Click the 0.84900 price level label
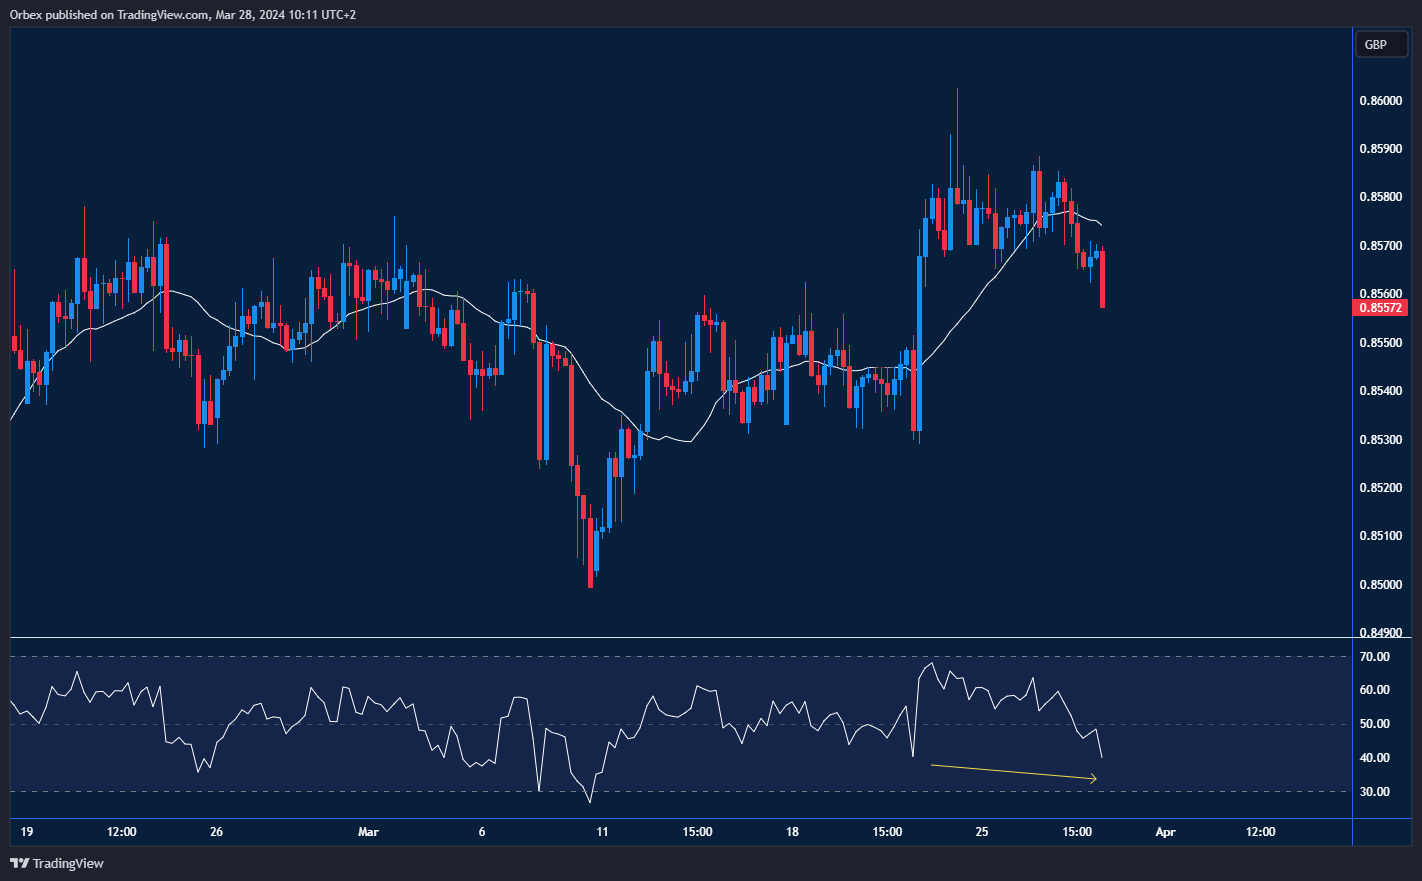Screen dimensions: 1422x881 tap(1380, 633)
